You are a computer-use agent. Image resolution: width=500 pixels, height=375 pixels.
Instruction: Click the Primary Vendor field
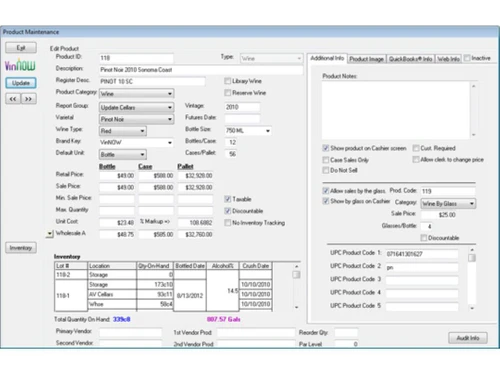[x=131, y=332]
